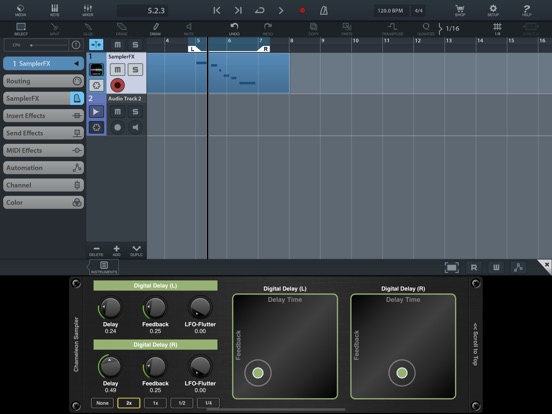This screenshot has height=414, width=552.
Task: Record-arm Audio Track 2
Action: pos(118,127)
